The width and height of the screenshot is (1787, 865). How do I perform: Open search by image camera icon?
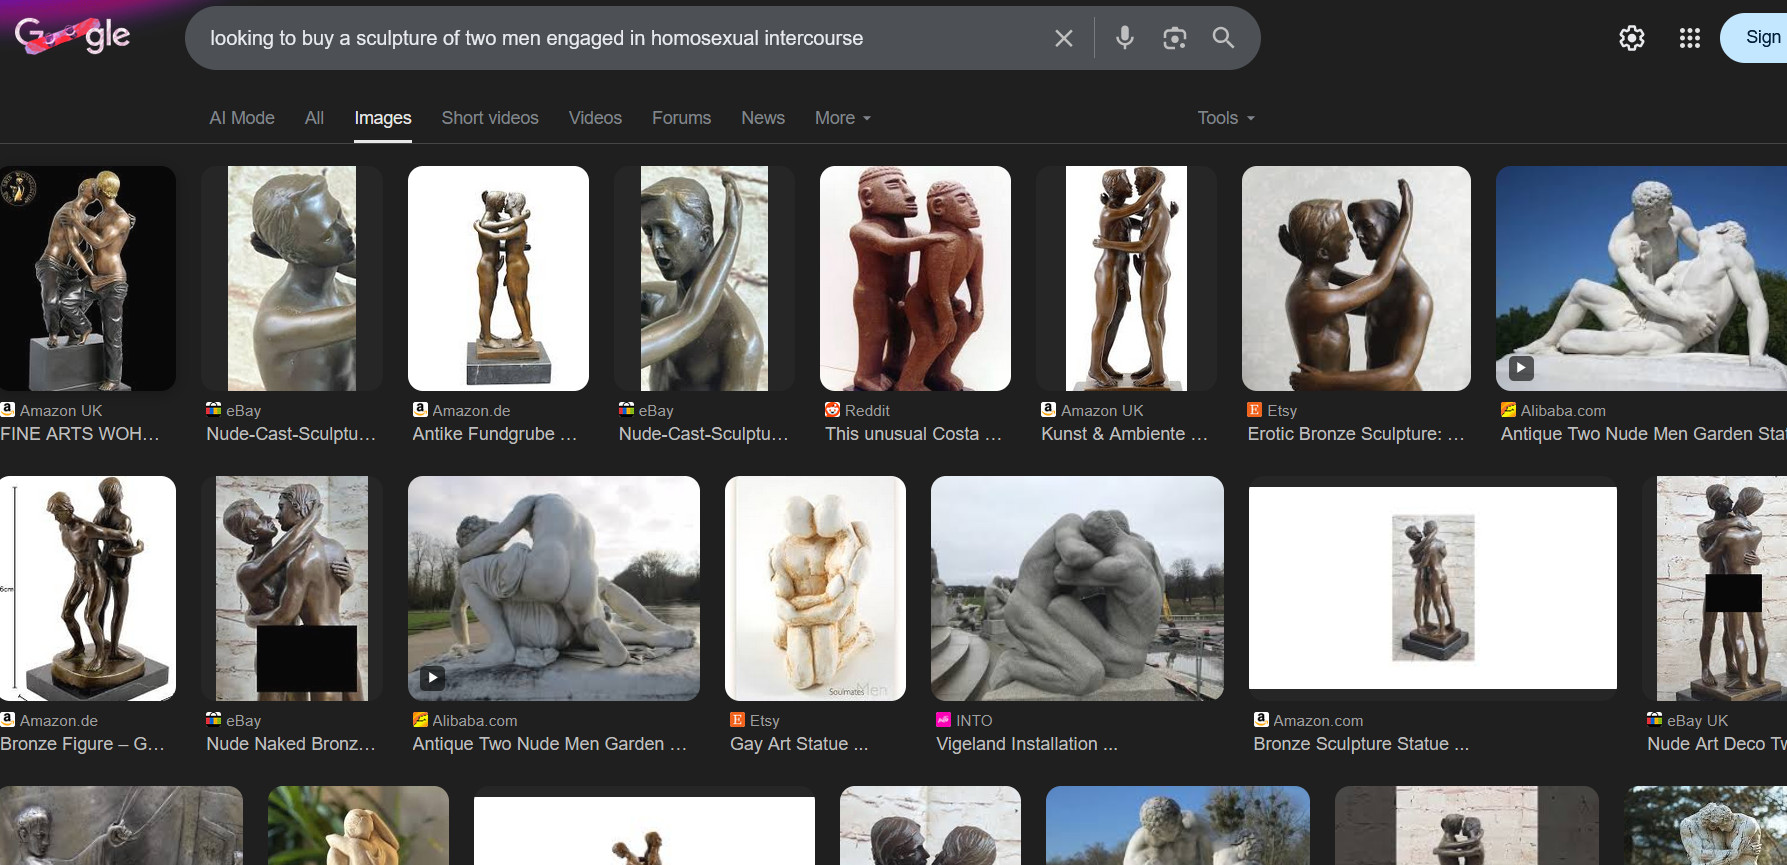[x=1175, y=38]
